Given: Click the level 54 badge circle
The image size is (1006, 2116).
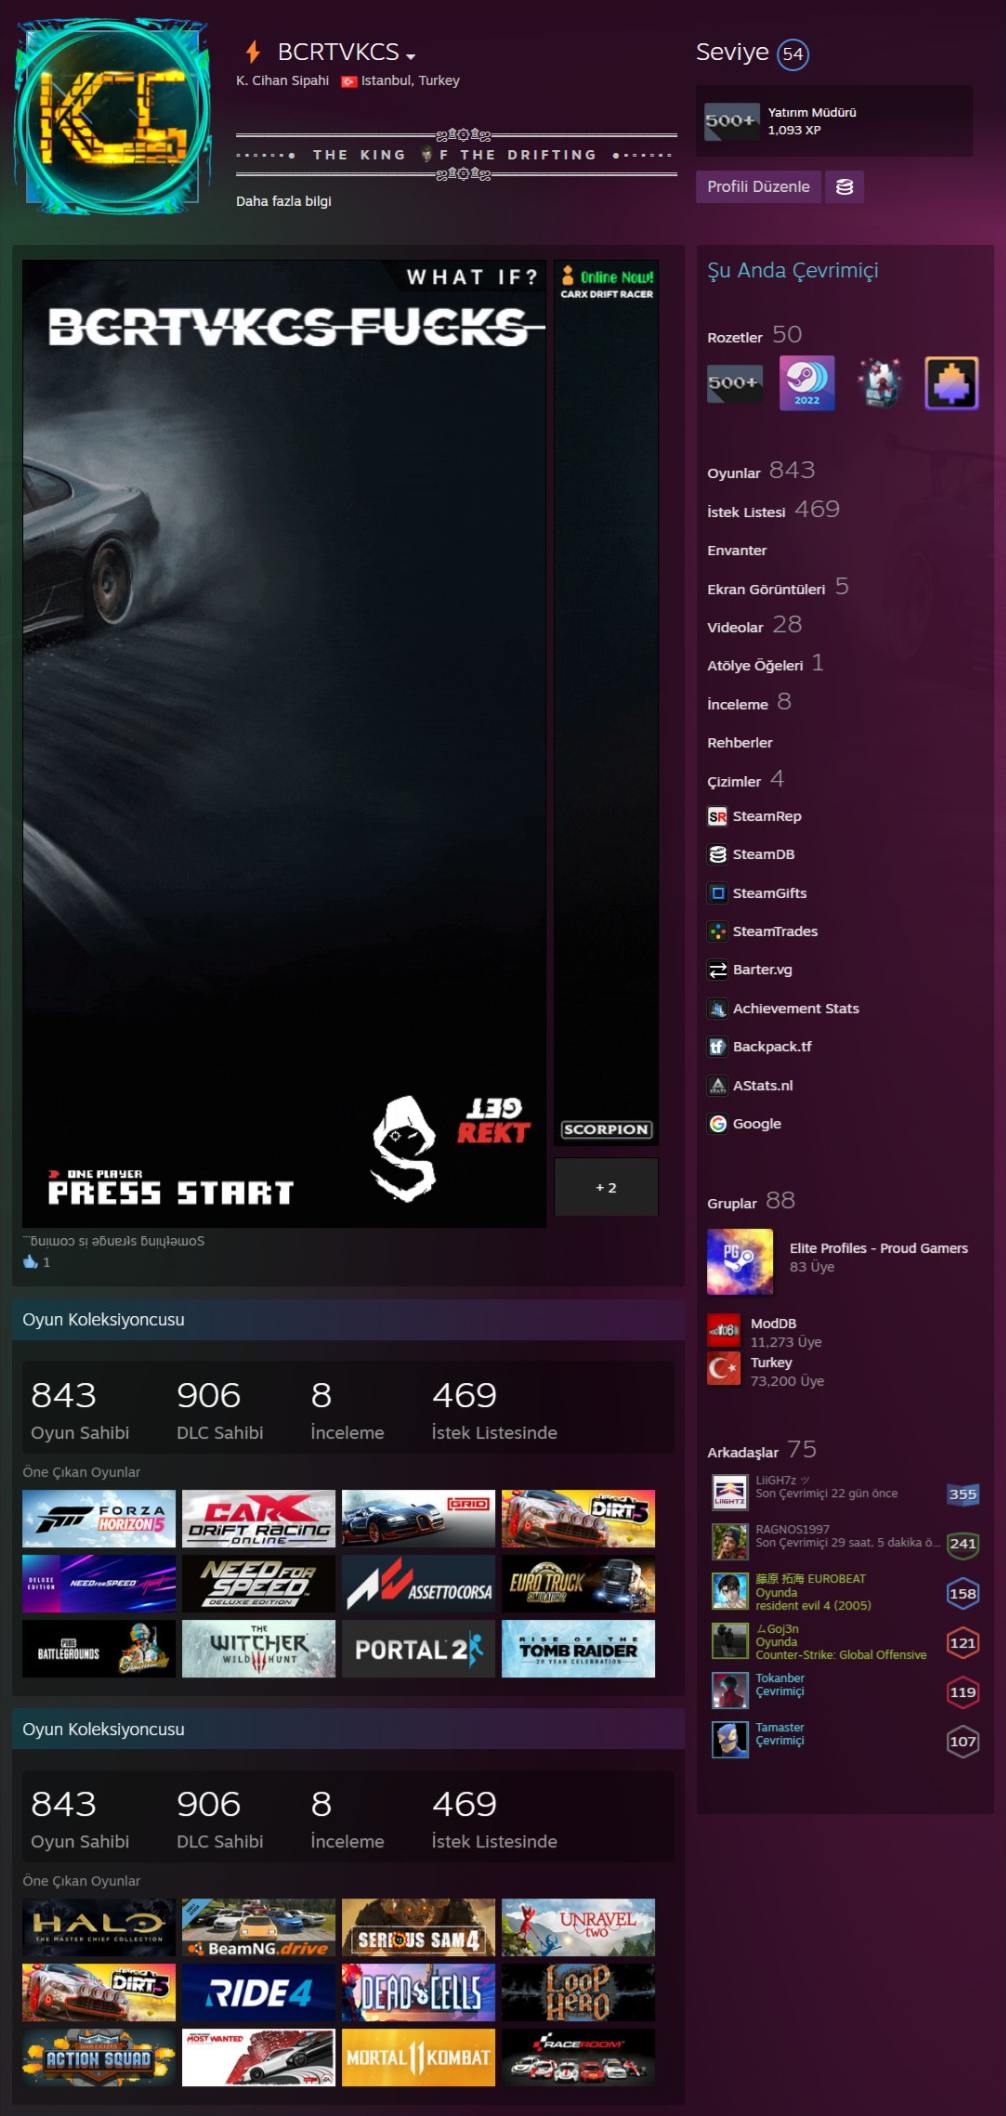Looking at the screenshot, I should tap(793, 54).
